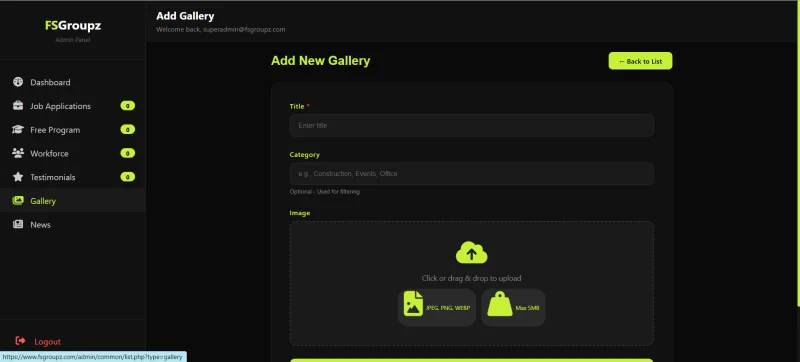Click the Workforce count badge
This screenshot has height=362, width=800.
pyautogui.click(x=128, y=153)
